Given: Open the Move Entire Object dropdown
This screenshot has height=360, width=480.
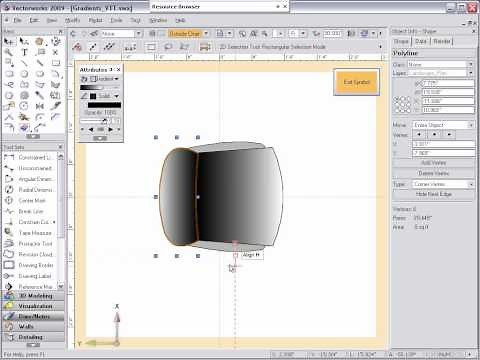Looking at the screenshot, I should coord(443,125).
